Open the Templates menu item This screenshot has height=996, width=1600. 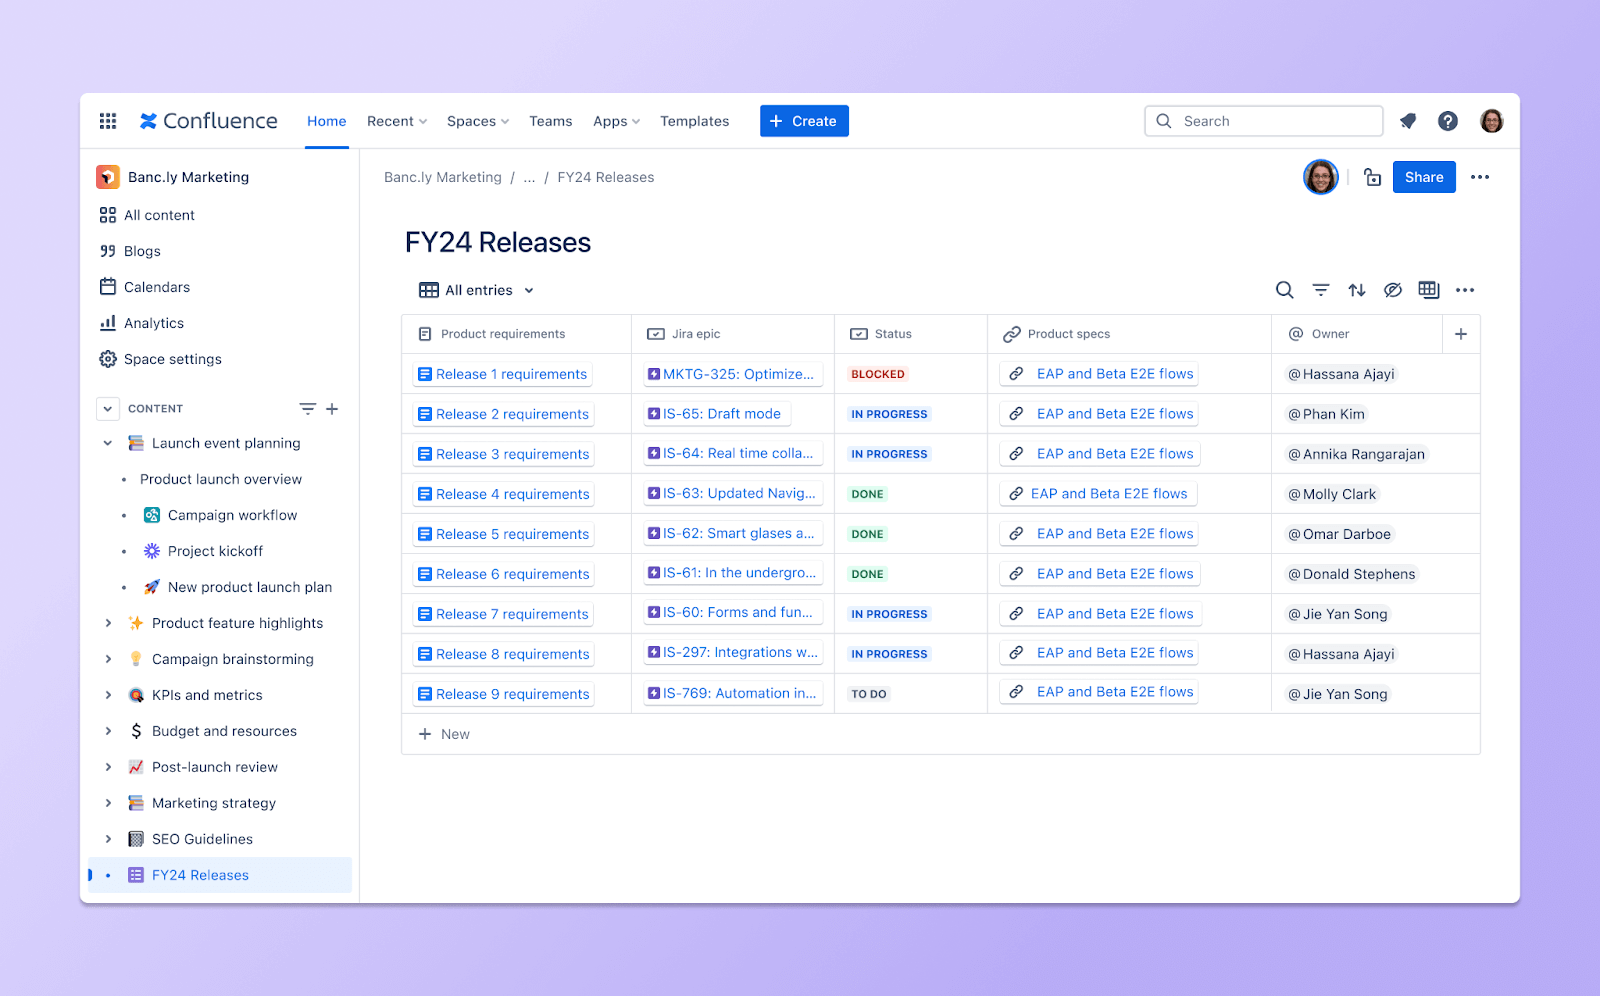[694, 120]
